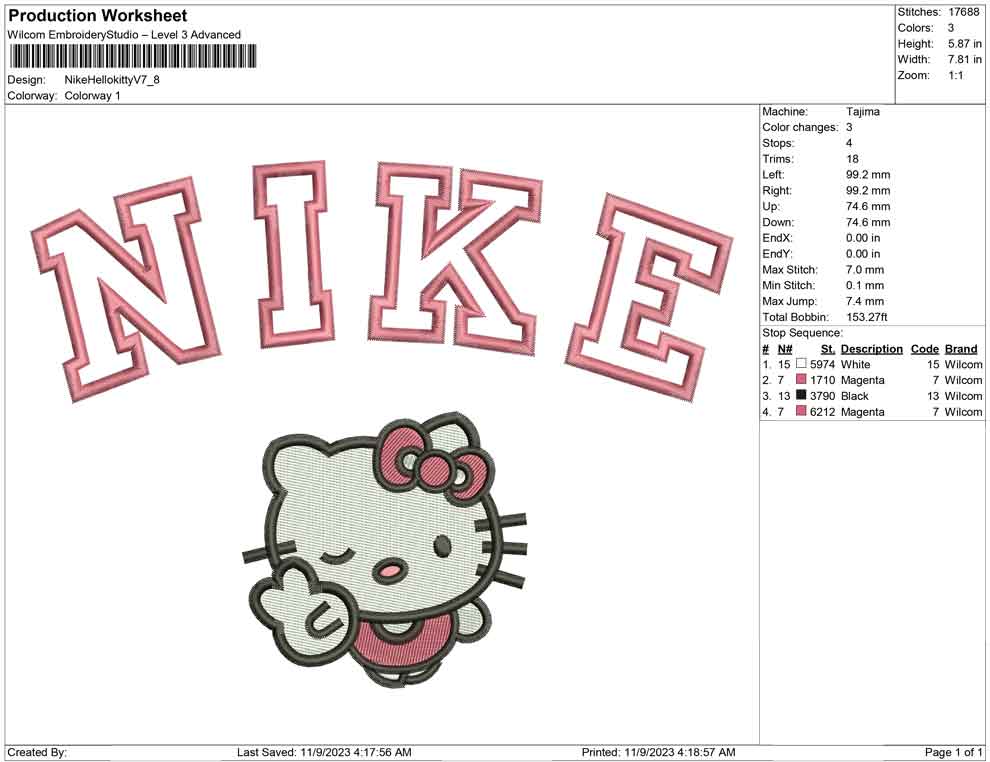The image size is (990, 762).
Task: Click the 'Created By:' footer label
Action: click(x=37, y=752)
